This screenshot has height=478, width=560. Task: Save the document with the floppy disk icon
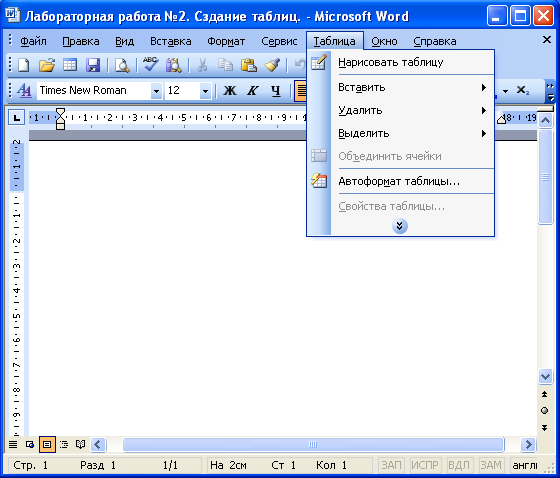[x=93, y=65]
